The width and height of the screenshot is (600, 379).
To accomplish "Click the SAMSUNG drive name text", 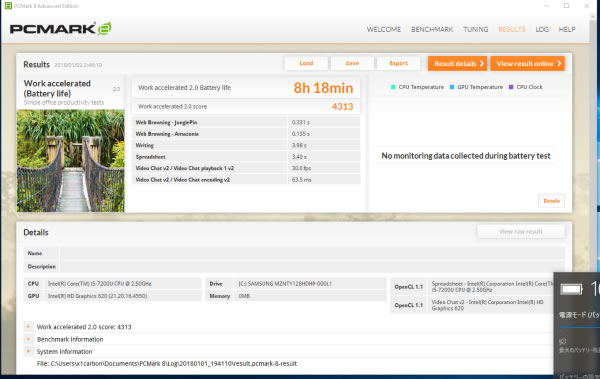I will point(285,284).
